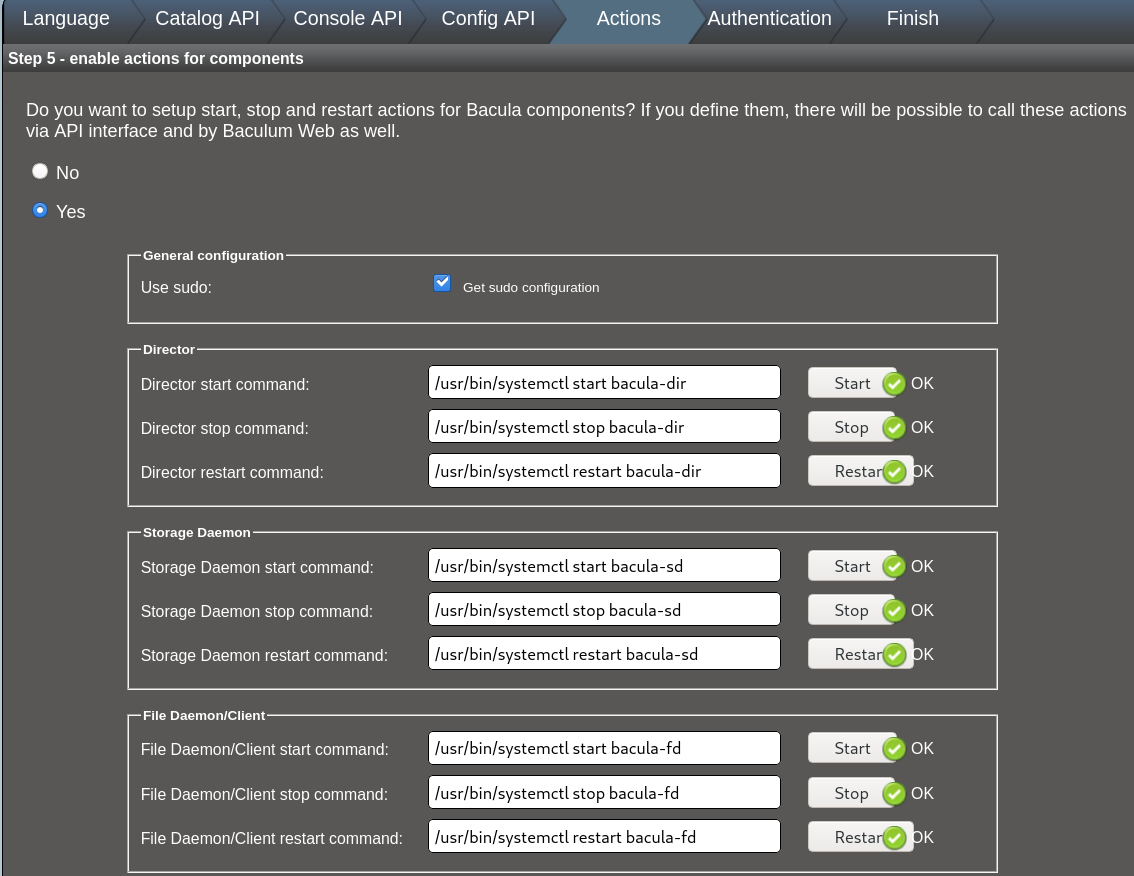Test the Director Start button

point(852,383)
